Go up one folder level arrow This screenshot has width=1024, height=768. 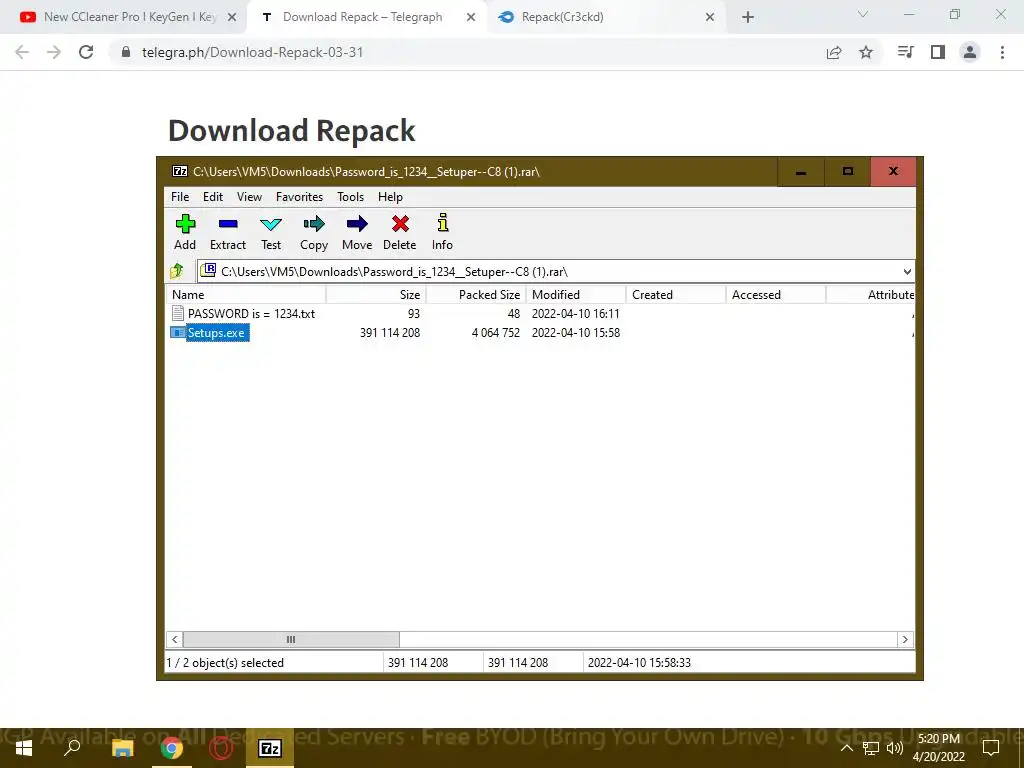coord(176,270)
